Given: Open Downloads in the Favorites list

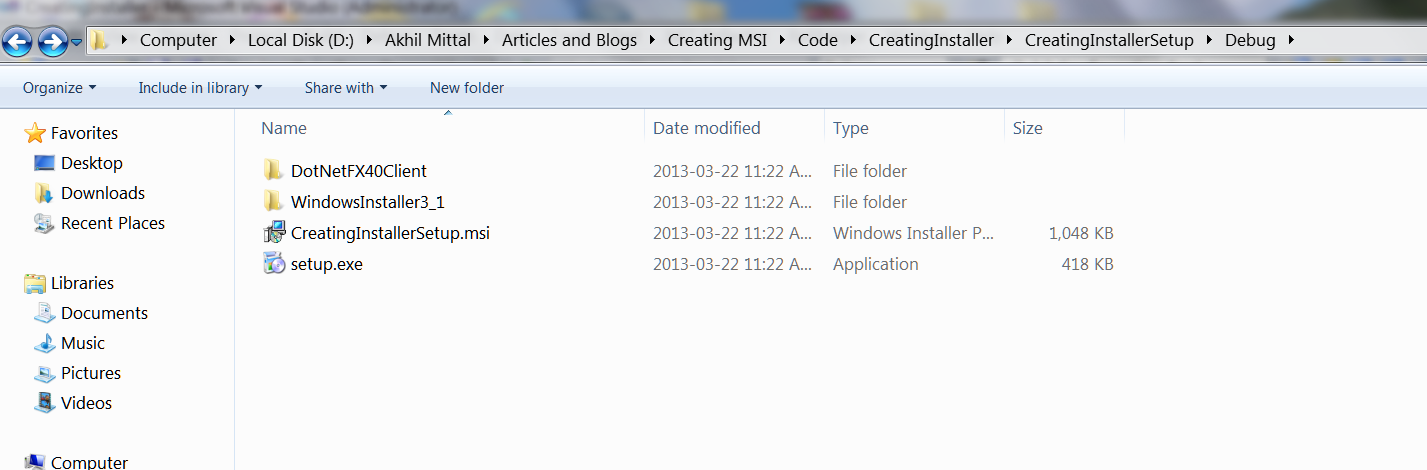Looking at the screenshot, I should pos(102,193).
